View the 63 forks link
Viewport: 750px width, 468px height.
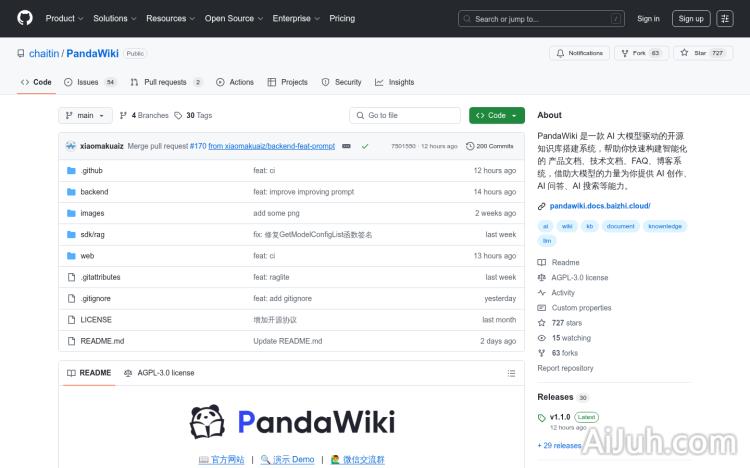(x=558, y=353)
